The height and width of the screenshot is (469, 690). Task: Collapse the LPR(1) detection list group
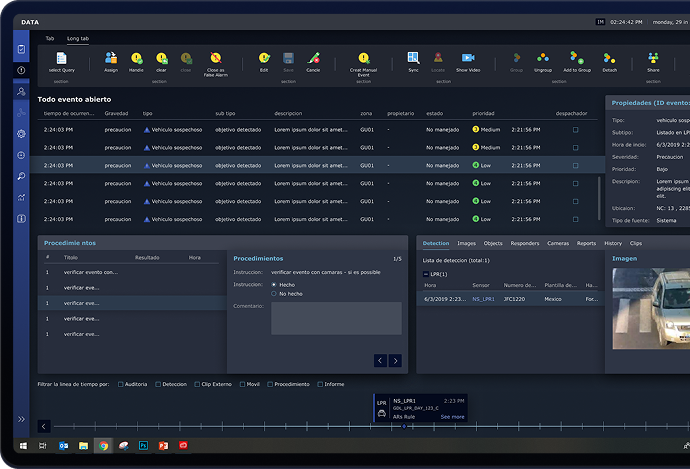(x=427, y=273)
